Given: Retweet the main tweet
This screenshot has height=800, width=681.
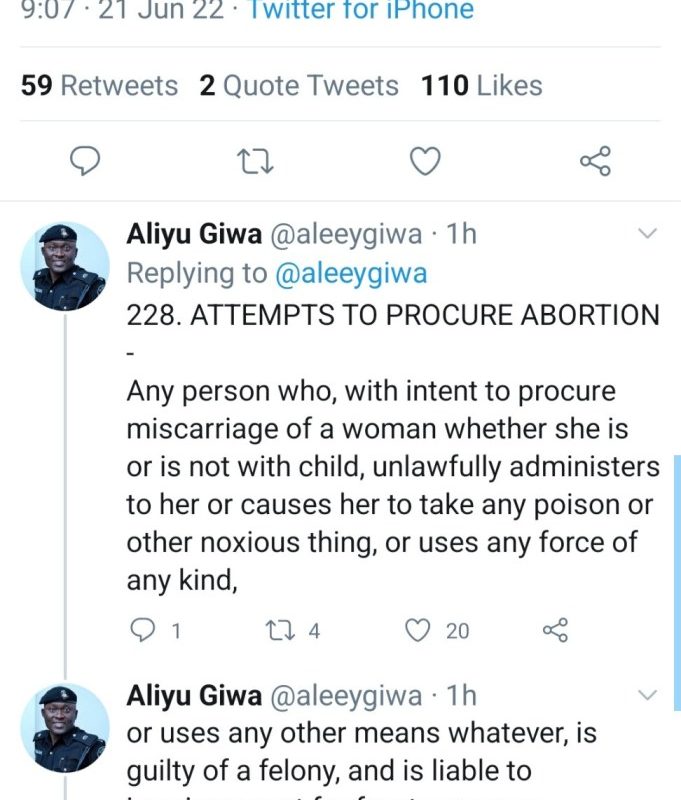Looking at the screenshot, I should [x=257, y=160].
